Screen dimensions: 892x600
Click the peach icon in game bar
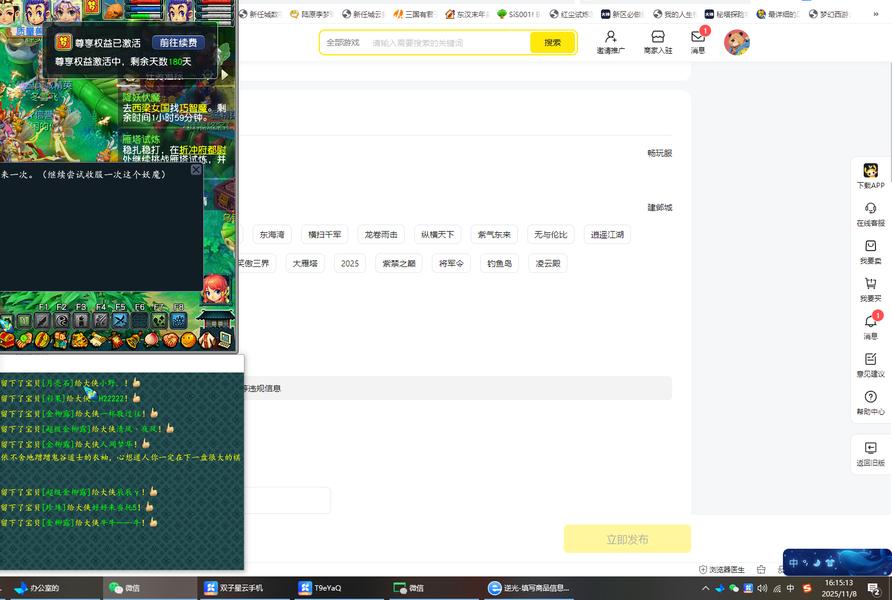coord(151,340)
